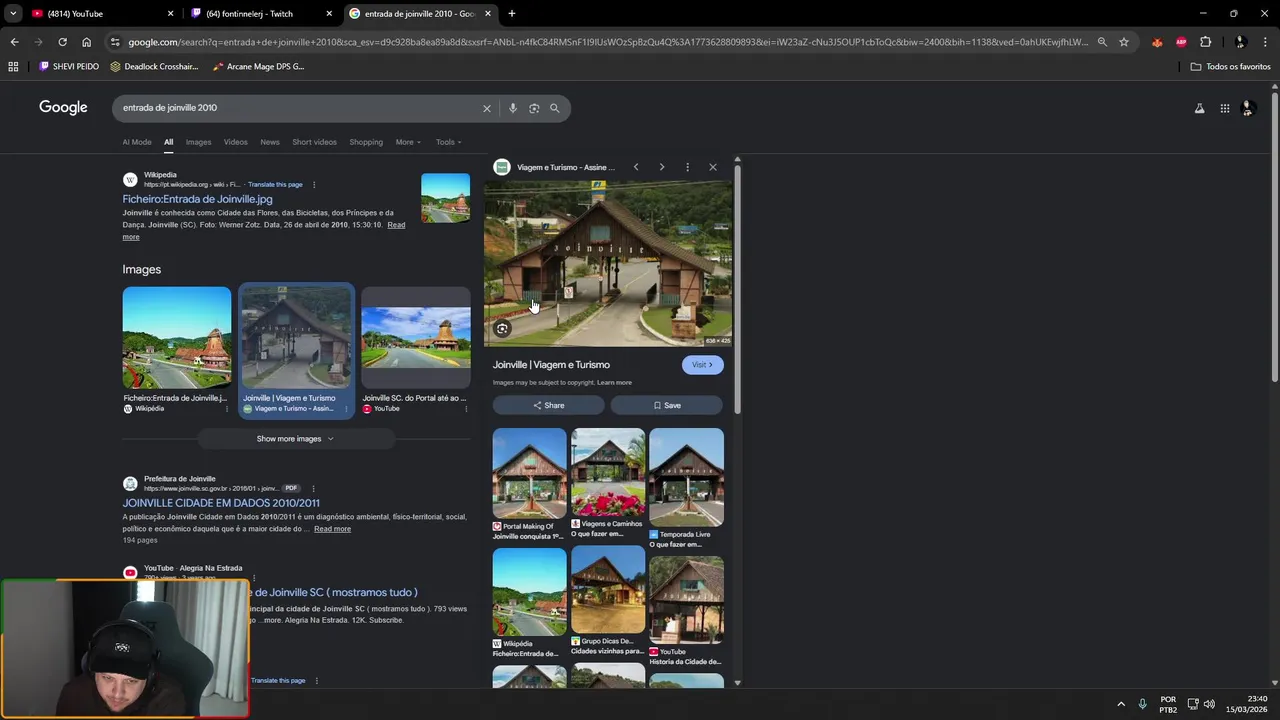Open Historia da Cidade YouTube related image
Screen dimensions: 1280x720
click(686, 600)
